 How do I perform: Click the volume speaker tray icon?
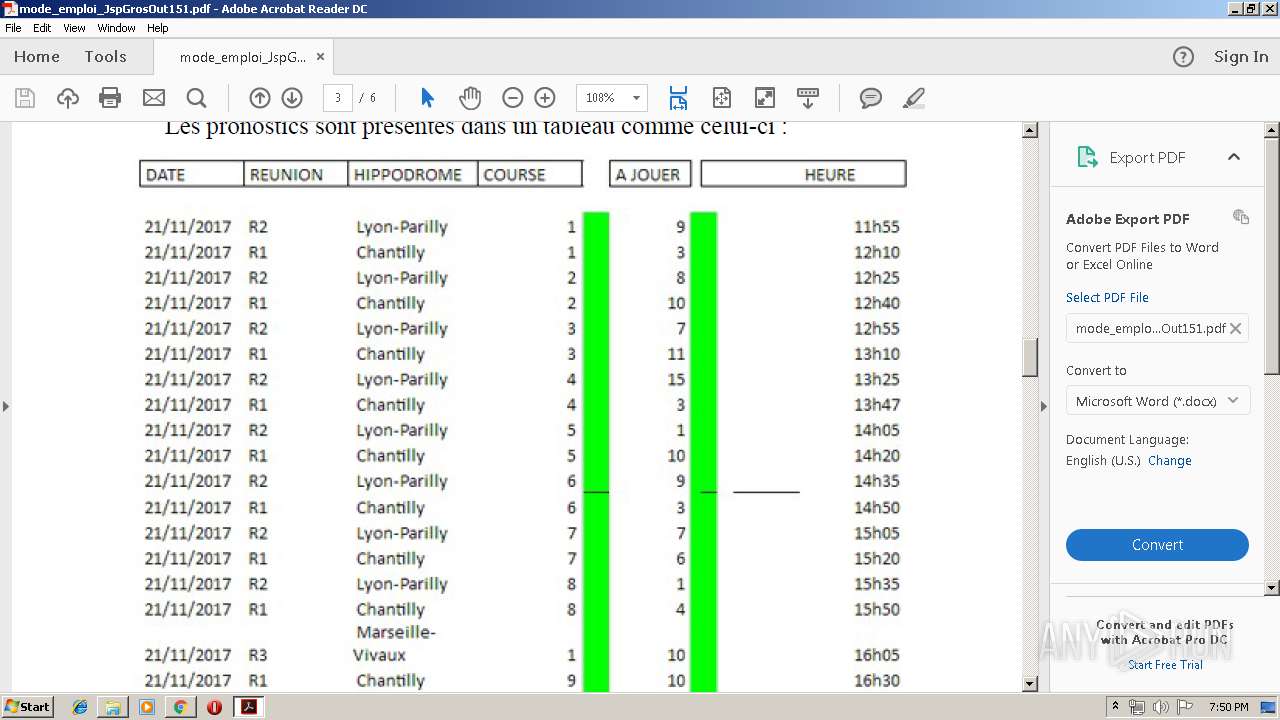point(1159,707)
